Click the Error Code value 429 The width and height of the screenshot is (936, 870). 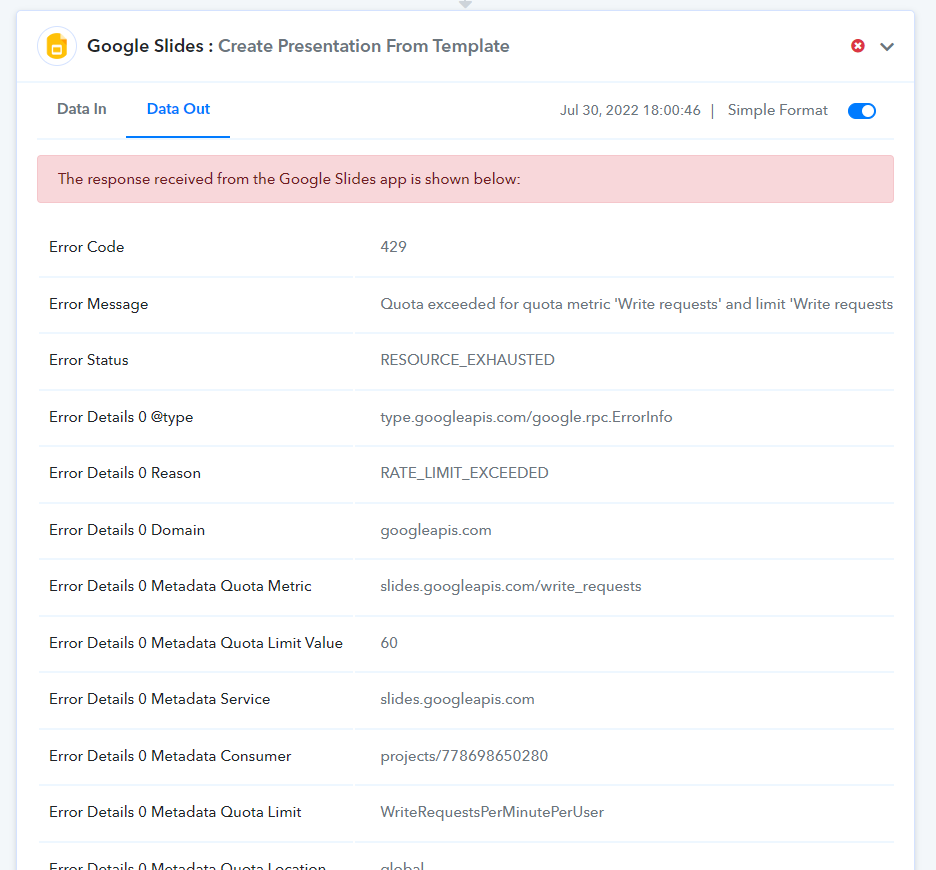pyautogui.click(x=393, y=247)
